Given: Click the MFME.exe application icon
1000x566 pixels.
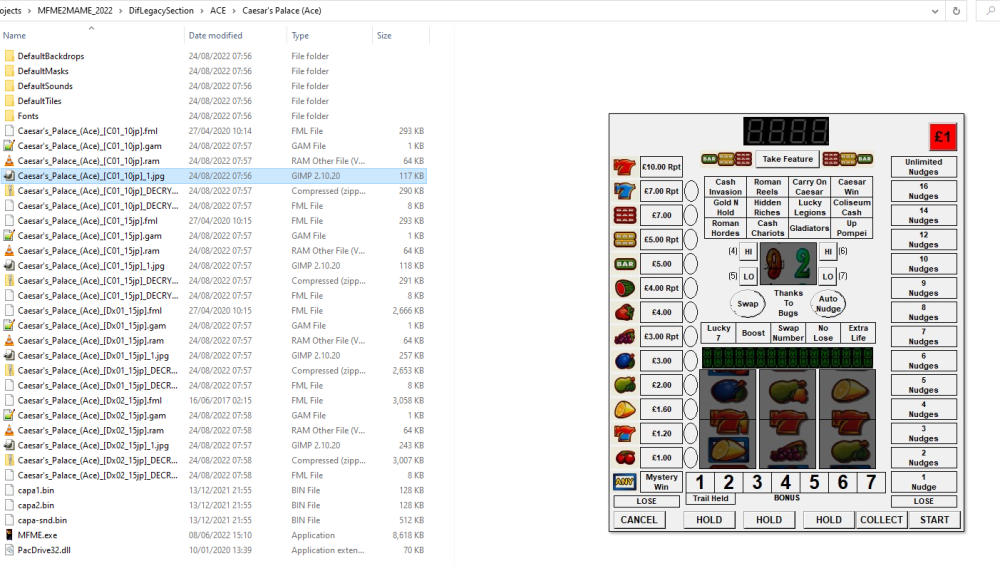Looking at the screenshot, I should (9, 535).
